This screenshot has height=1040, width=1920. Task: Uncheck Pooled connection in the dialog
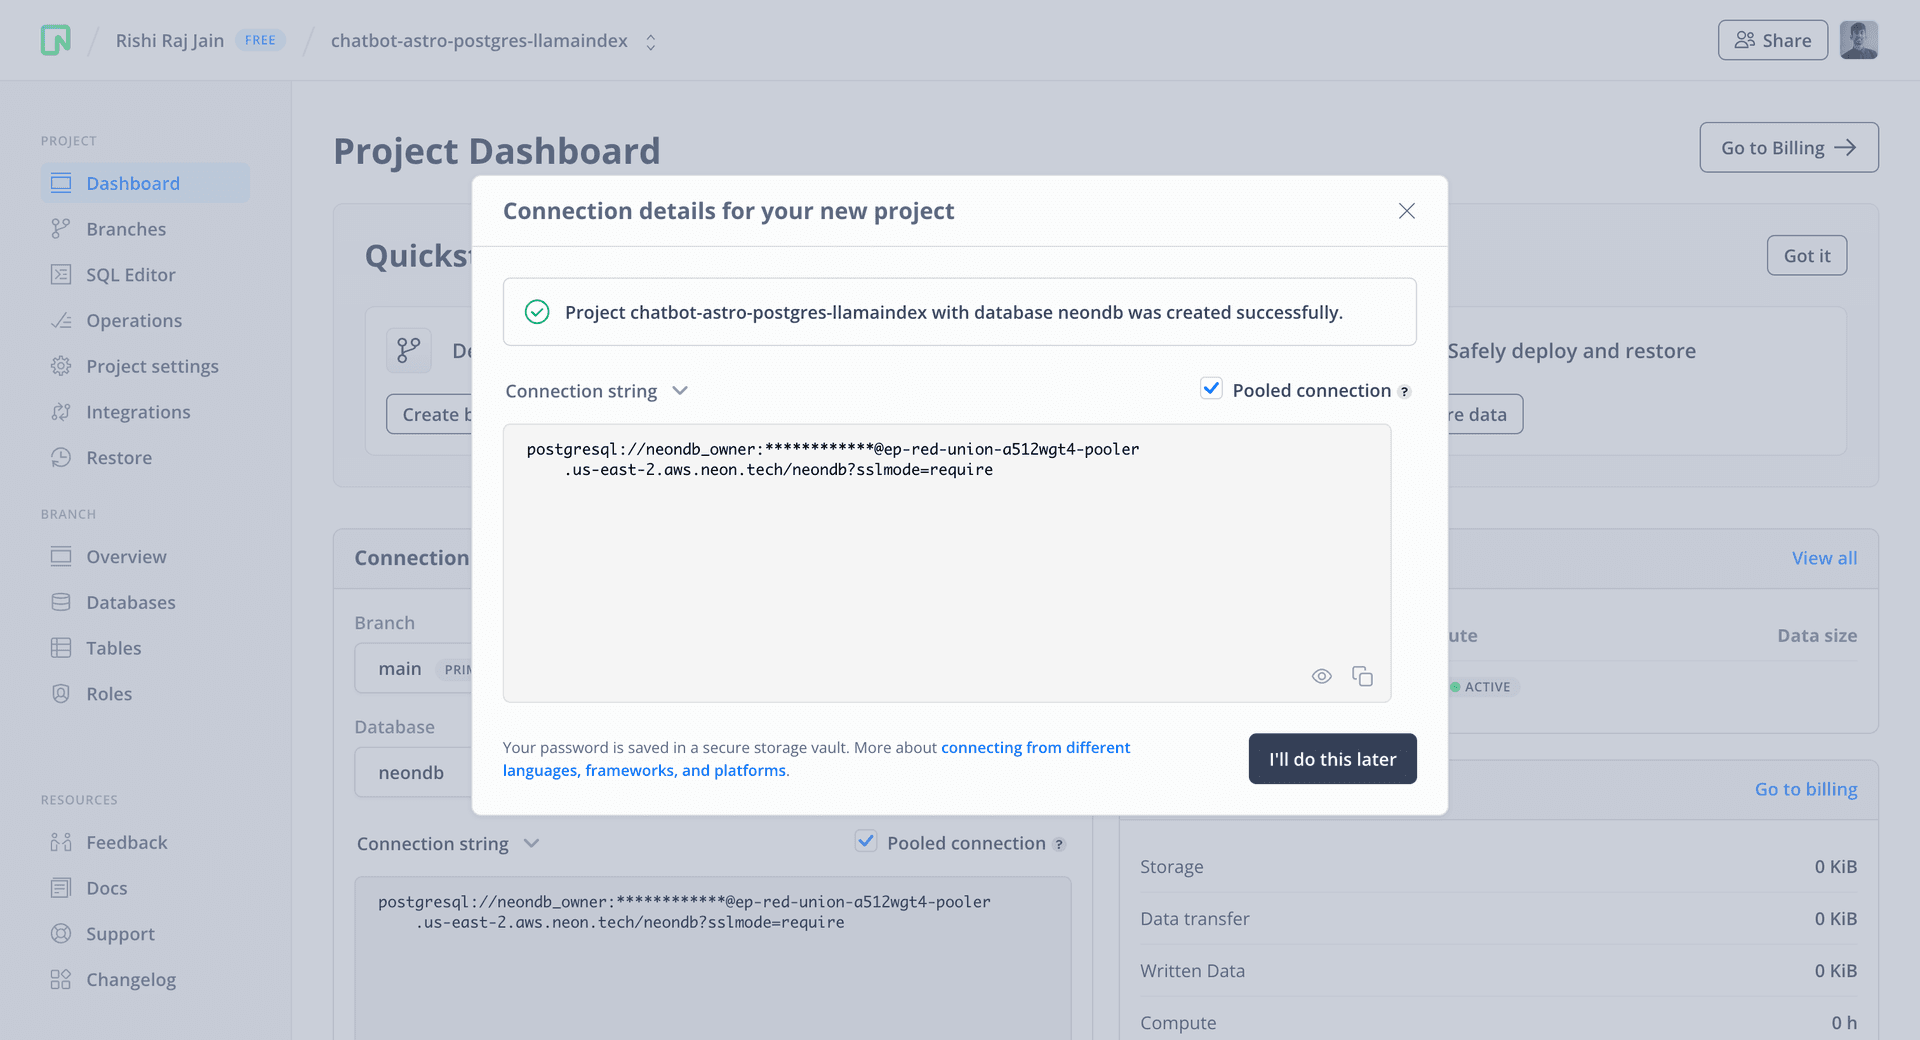1211,389
